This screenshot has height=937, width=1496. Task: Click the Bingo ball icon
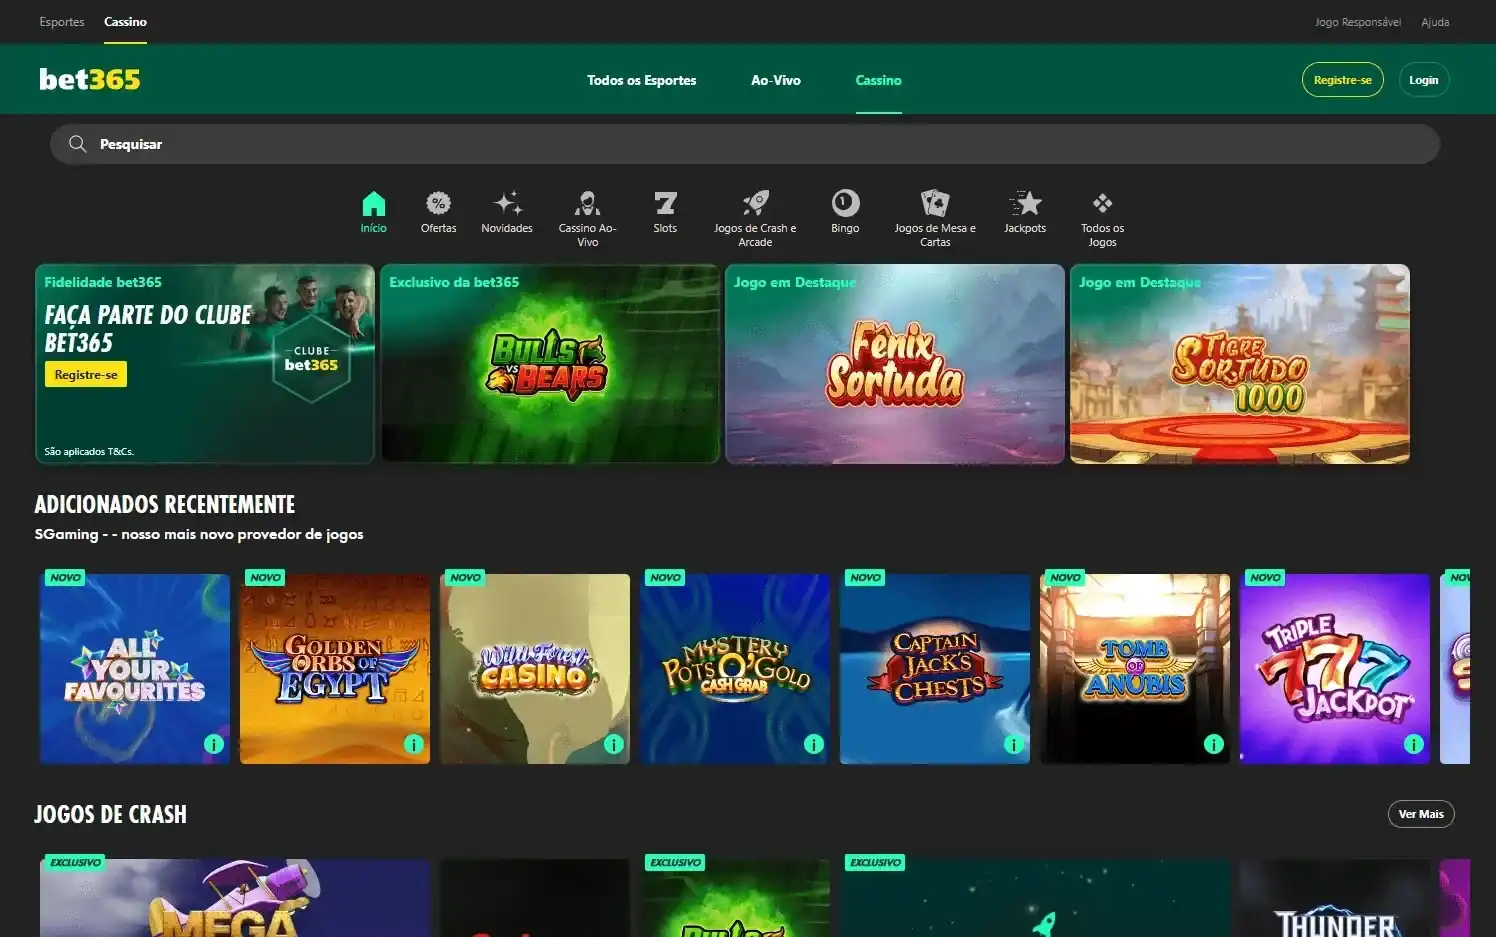pos(845,205)
